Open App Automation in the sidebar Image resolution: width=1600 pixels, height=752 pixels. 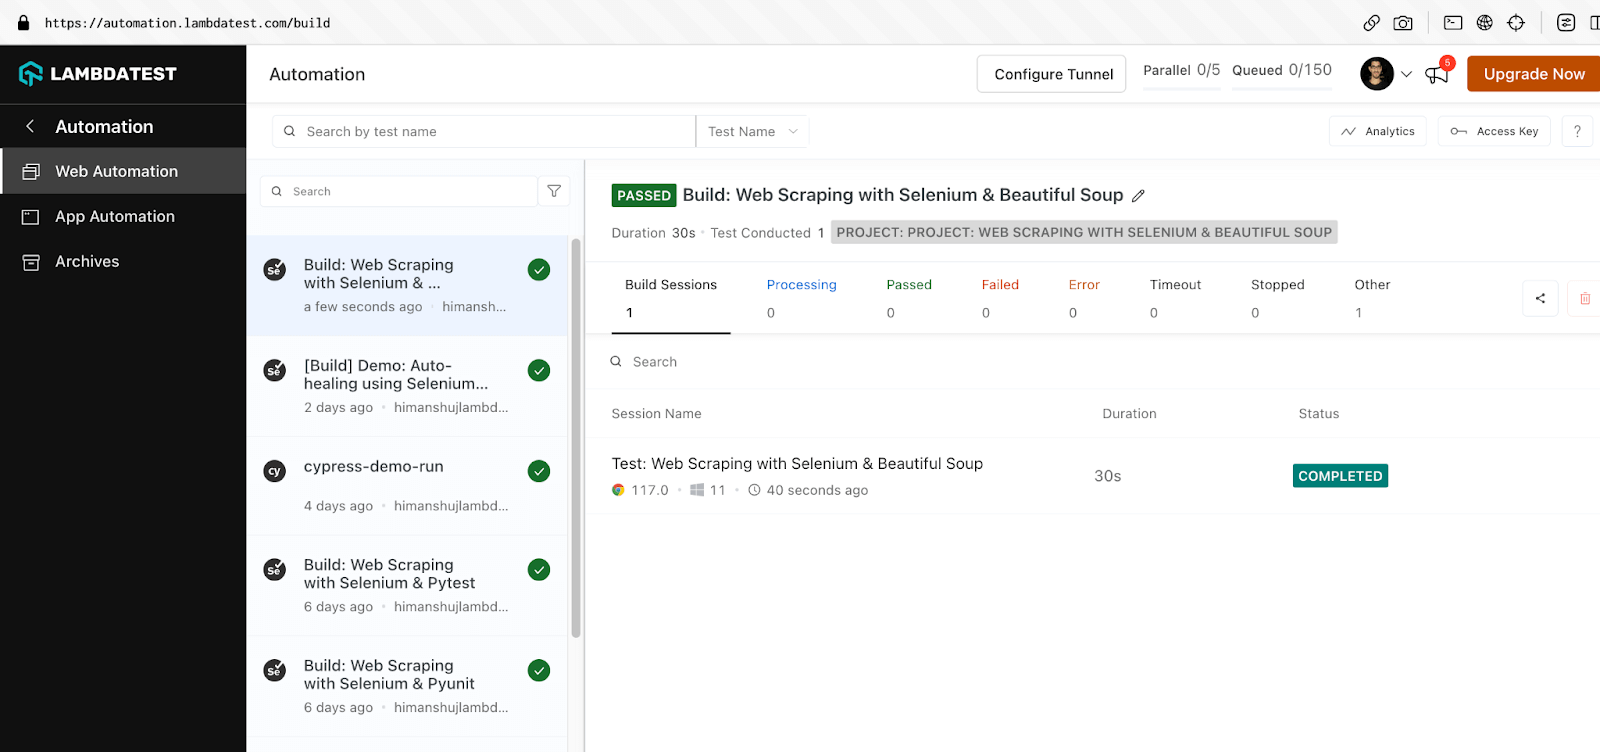click(x=123, y=216)
